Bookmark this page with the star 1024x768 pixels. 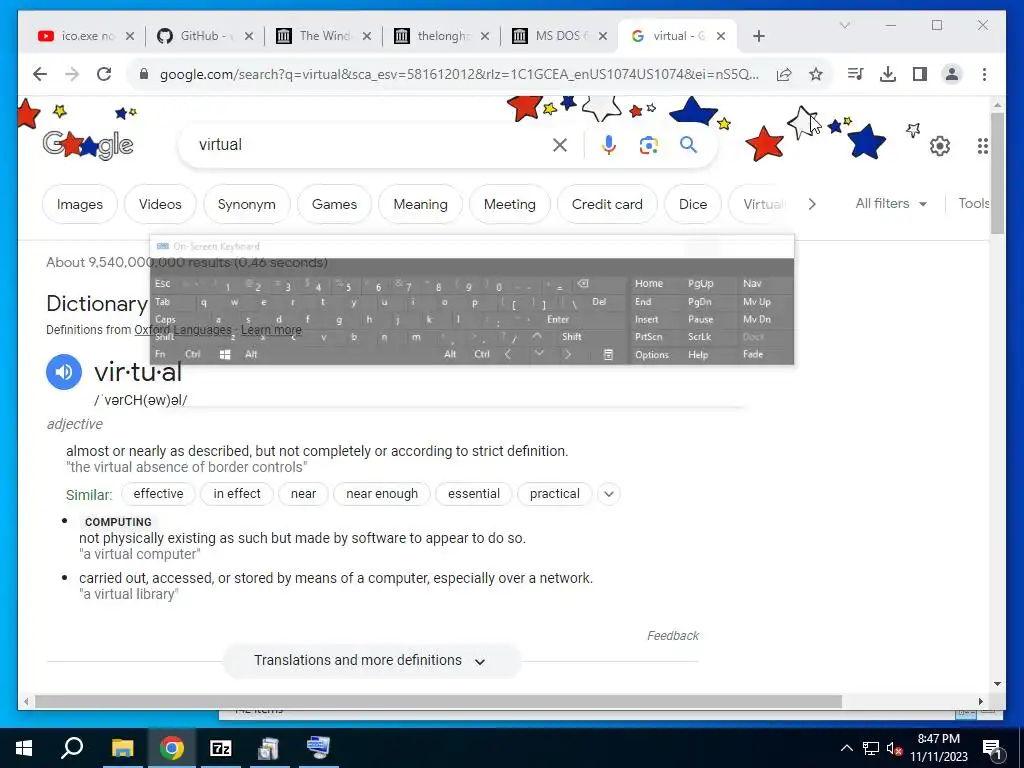(816, 74)
